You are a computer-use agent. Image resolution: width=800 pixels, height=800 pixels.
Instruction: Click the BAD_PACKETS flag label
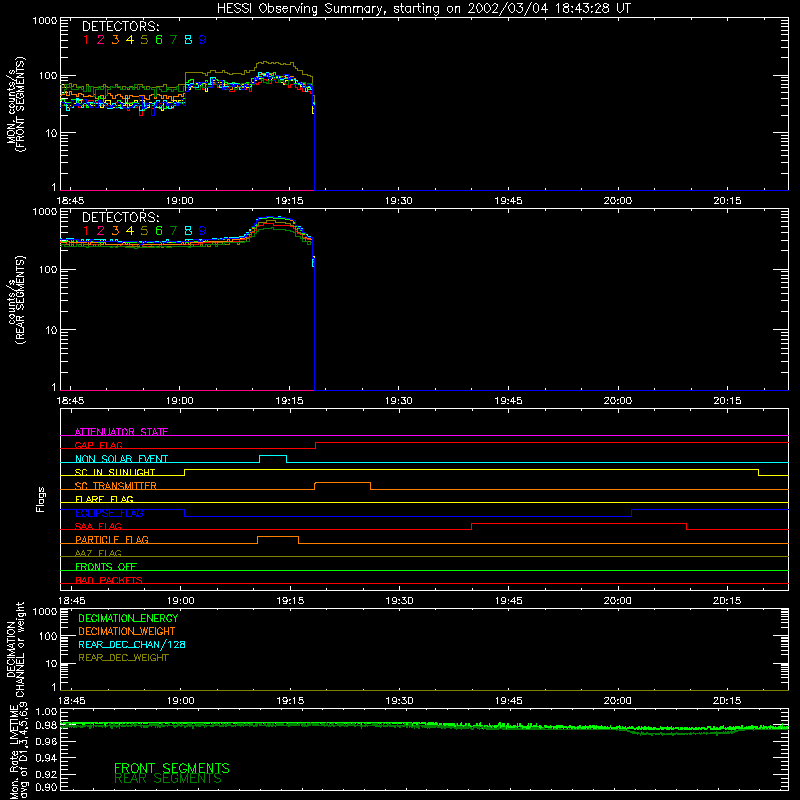pyautogui.click(x=109, y=580)
